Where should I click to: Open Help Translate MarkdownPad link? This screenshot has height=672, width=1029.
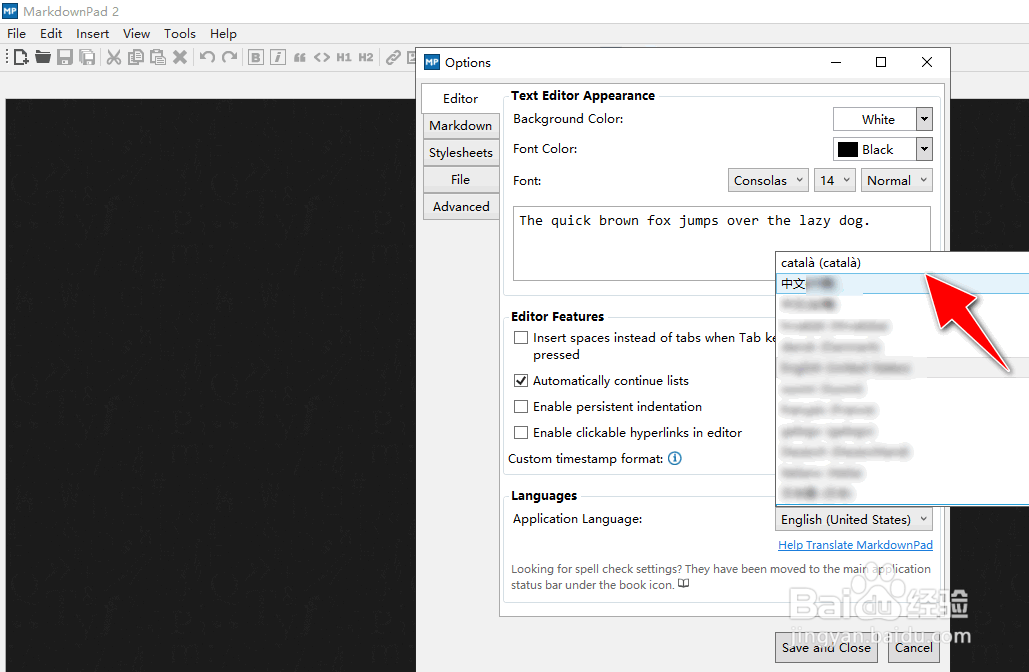point(855,545)
